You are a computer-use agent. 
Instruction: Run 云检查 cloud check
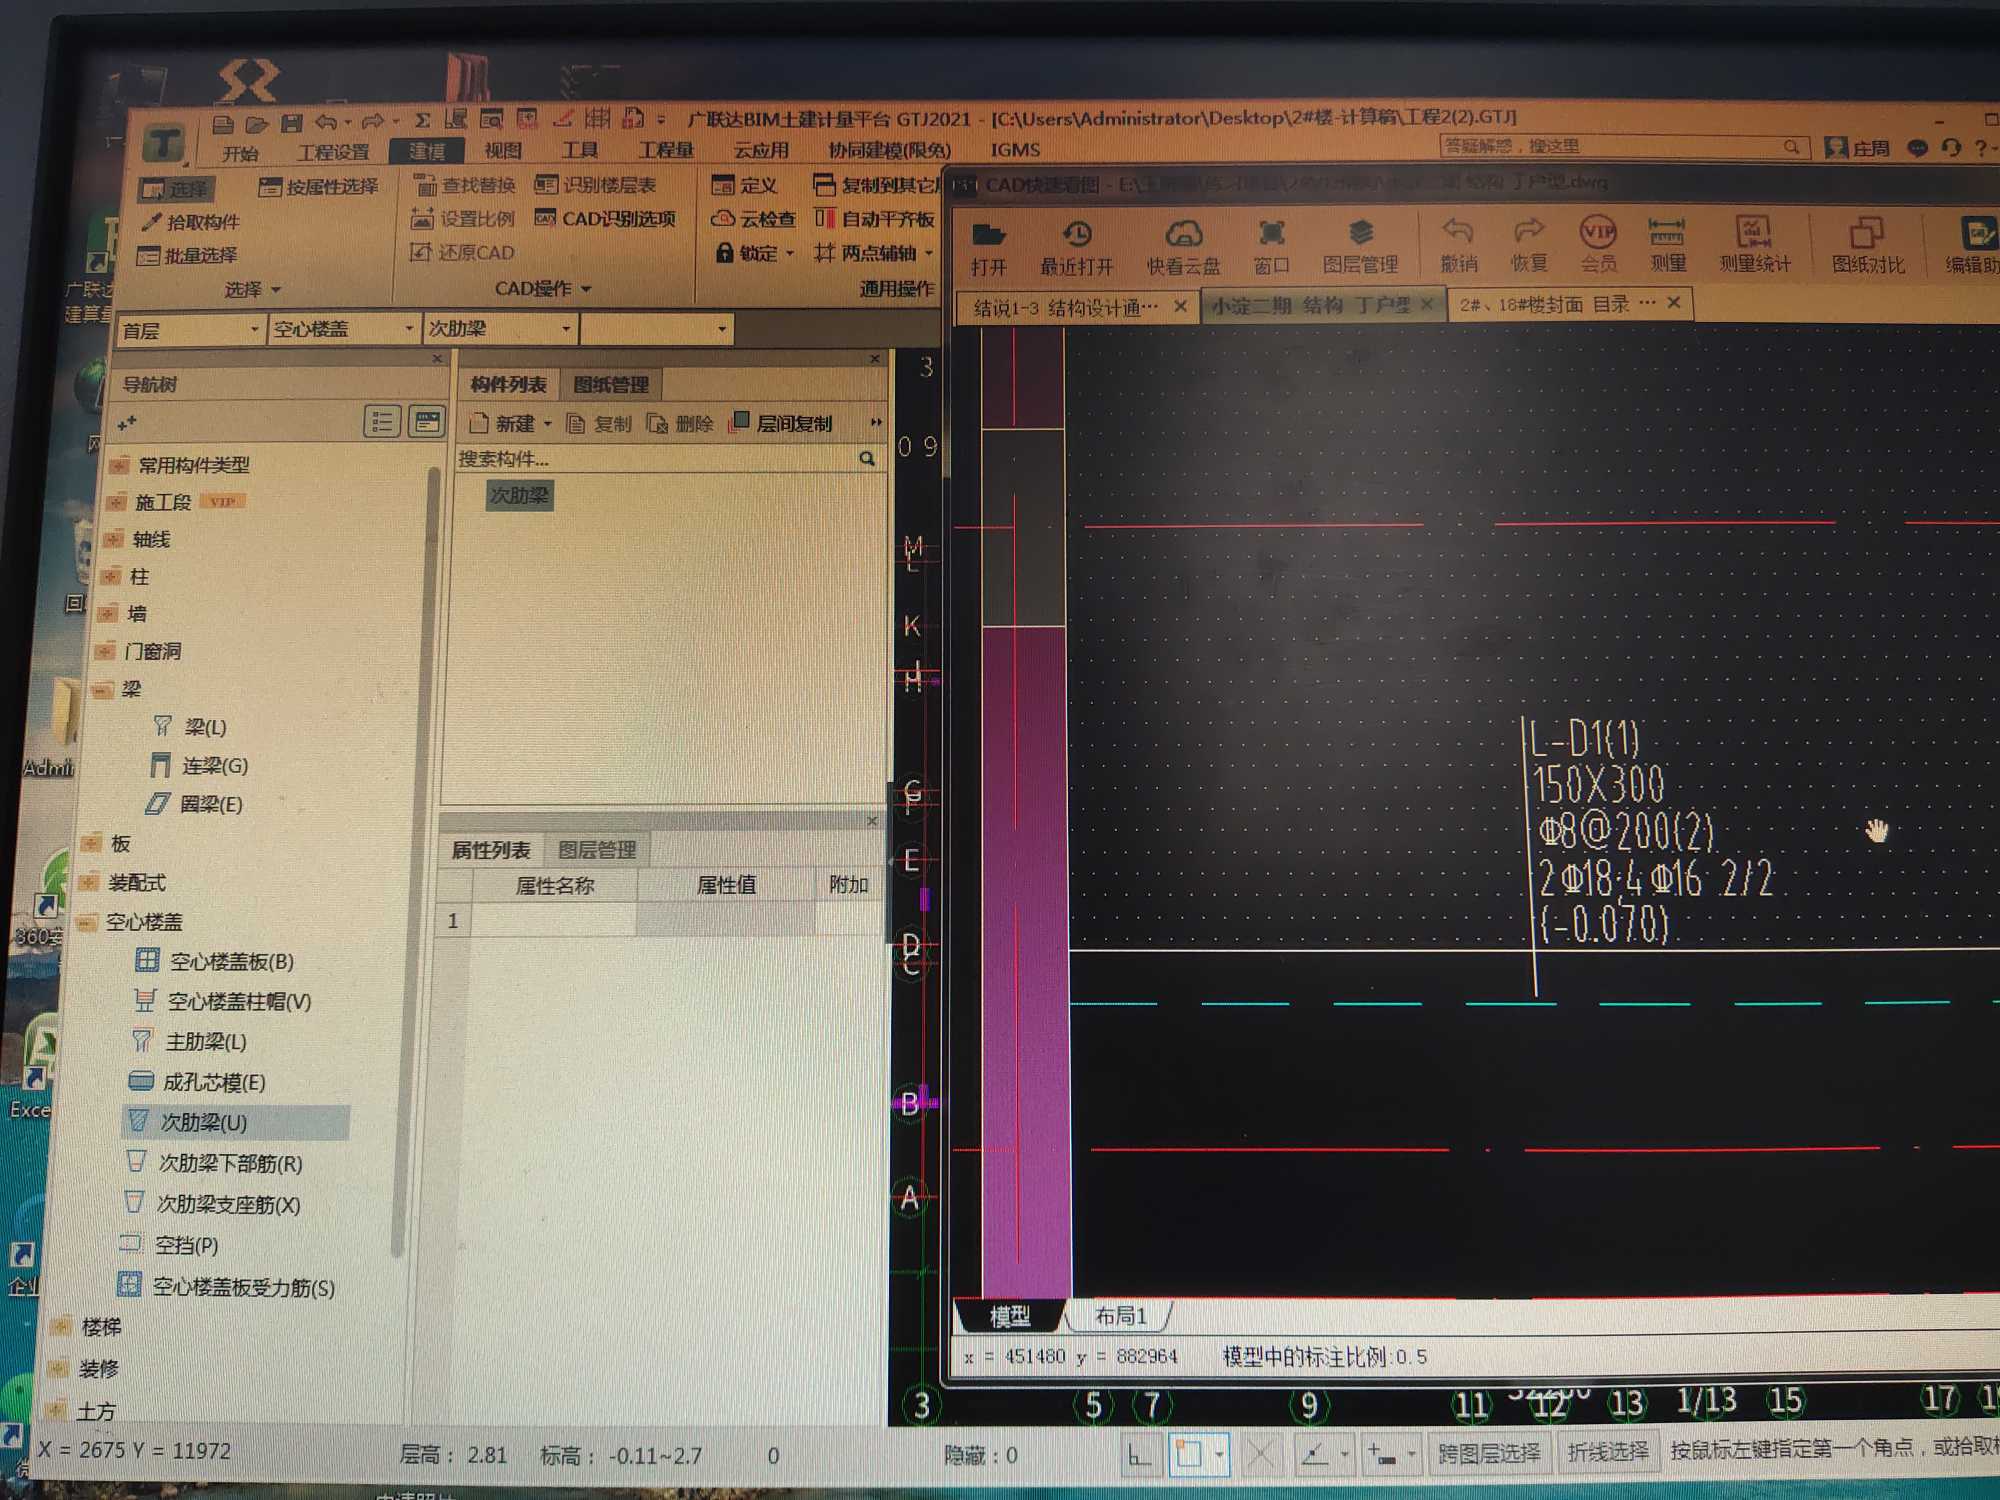pyautogui.click(x=753, y=218)
